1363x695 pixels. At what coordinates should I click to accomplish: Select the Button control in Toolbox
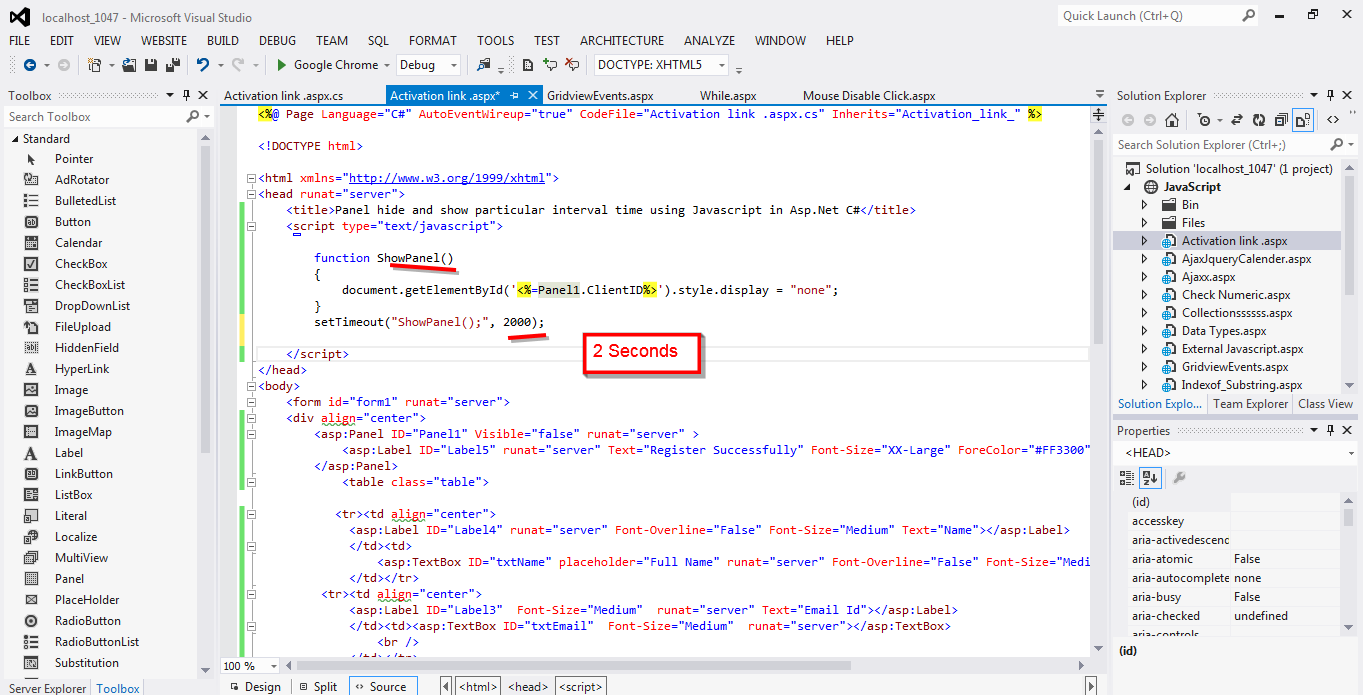[72, 222]
